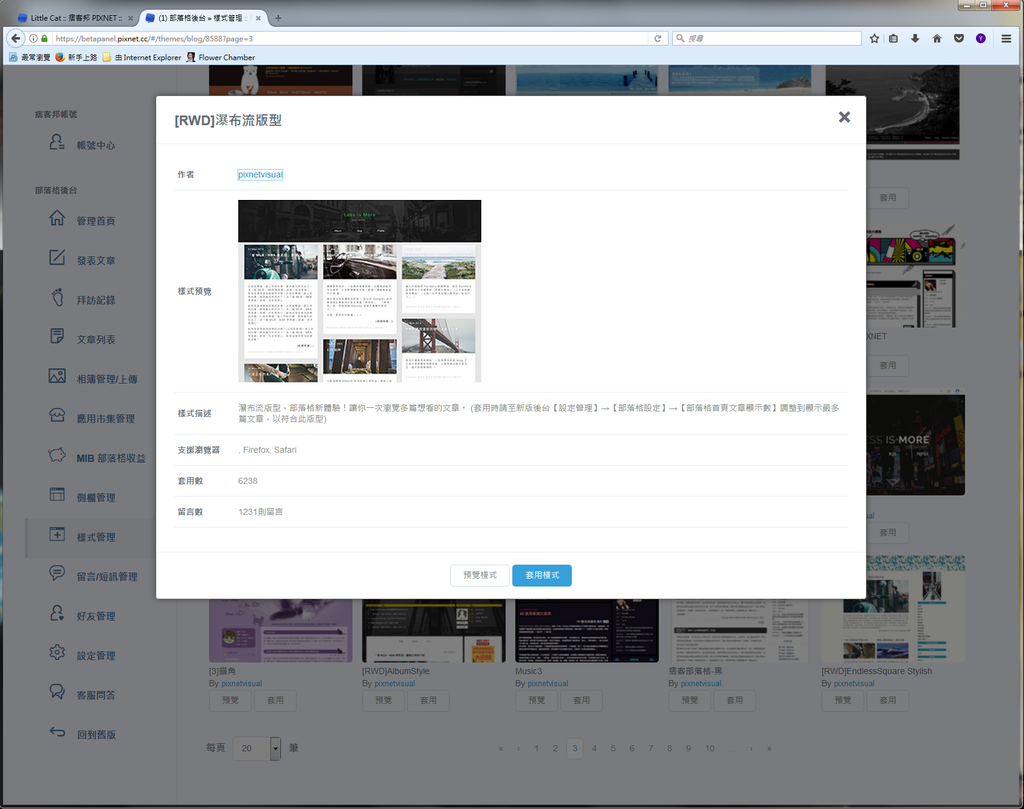Open 好友管理 person icon
Image resolution: width=1024 pixels, height=809 pixels.
click(57, 613)
